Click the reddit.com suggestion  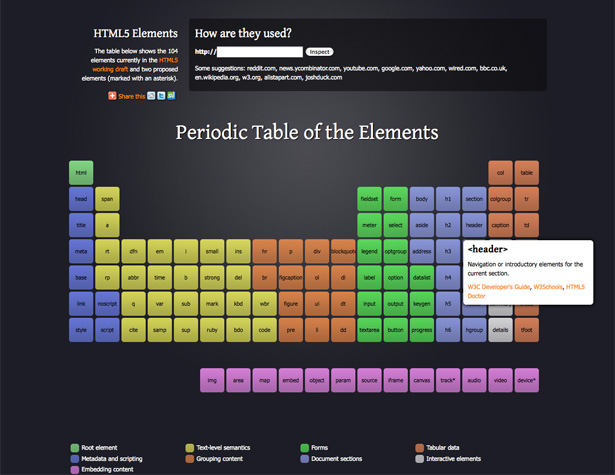tap(261, 68)
